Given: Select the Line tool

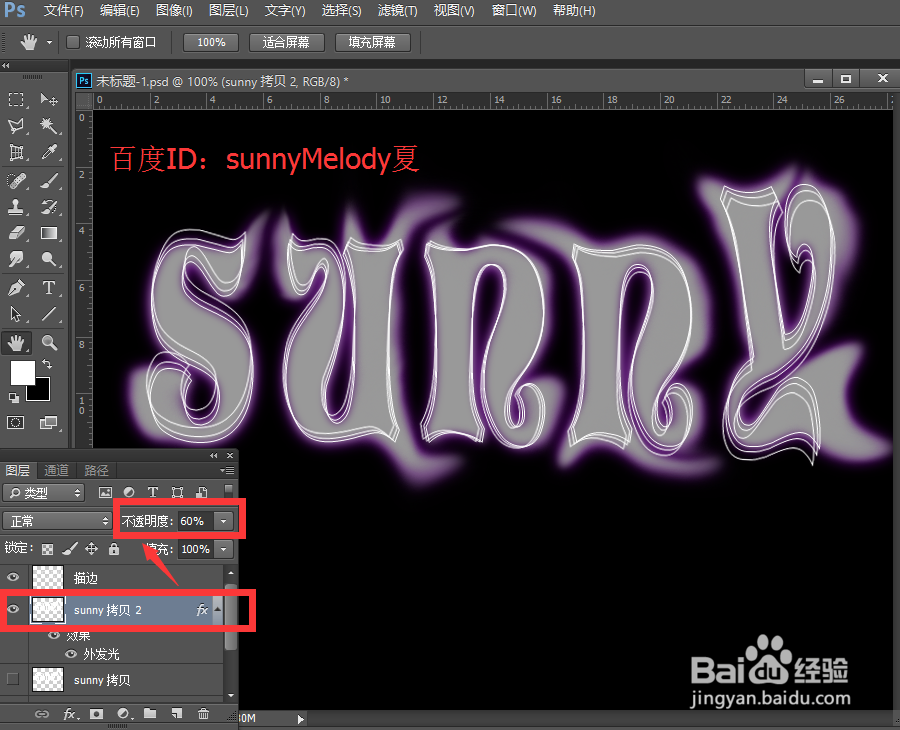Looking at the screenshot, I should coord(49,314).
